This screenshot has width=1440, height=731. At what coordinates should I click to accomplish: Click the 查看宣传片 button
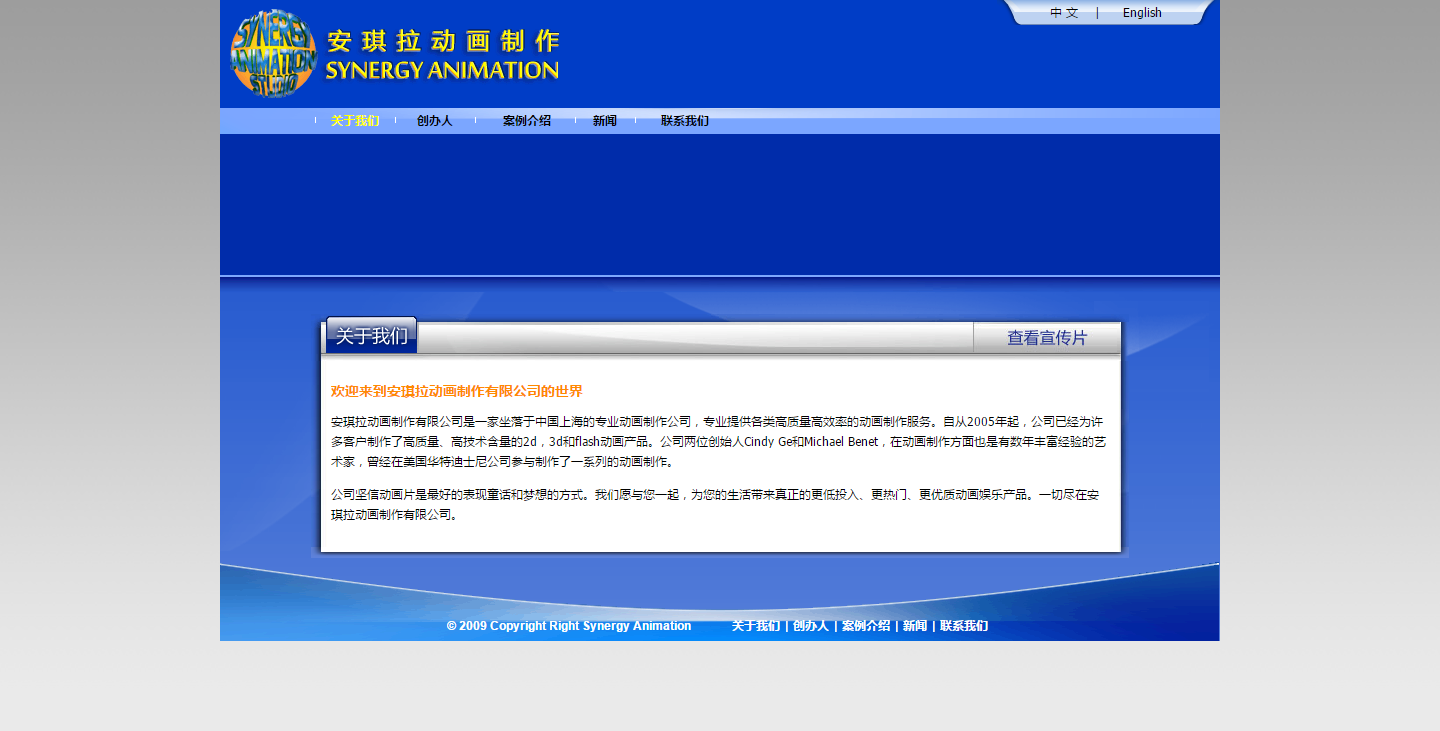pos(1047,338)
